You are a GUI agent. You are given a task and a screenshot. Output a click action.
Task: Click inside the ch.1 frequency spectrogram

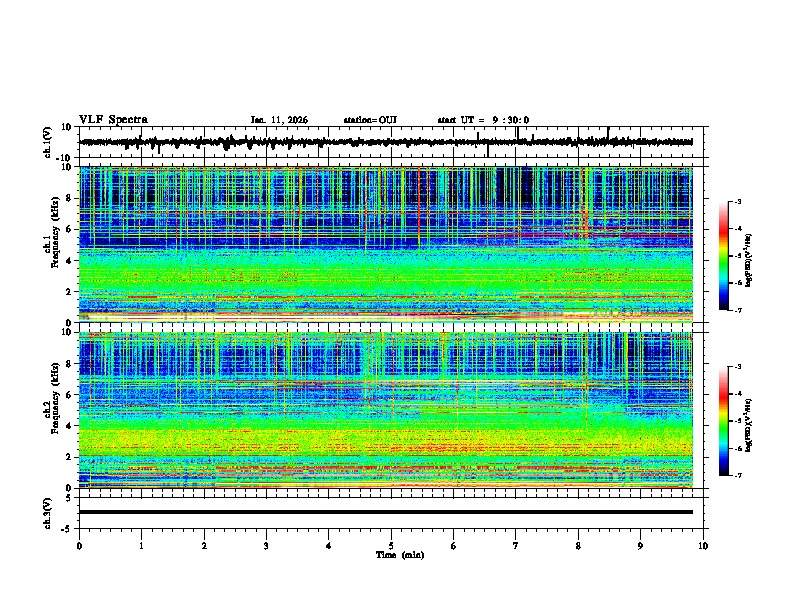click(x=386, y=244)
